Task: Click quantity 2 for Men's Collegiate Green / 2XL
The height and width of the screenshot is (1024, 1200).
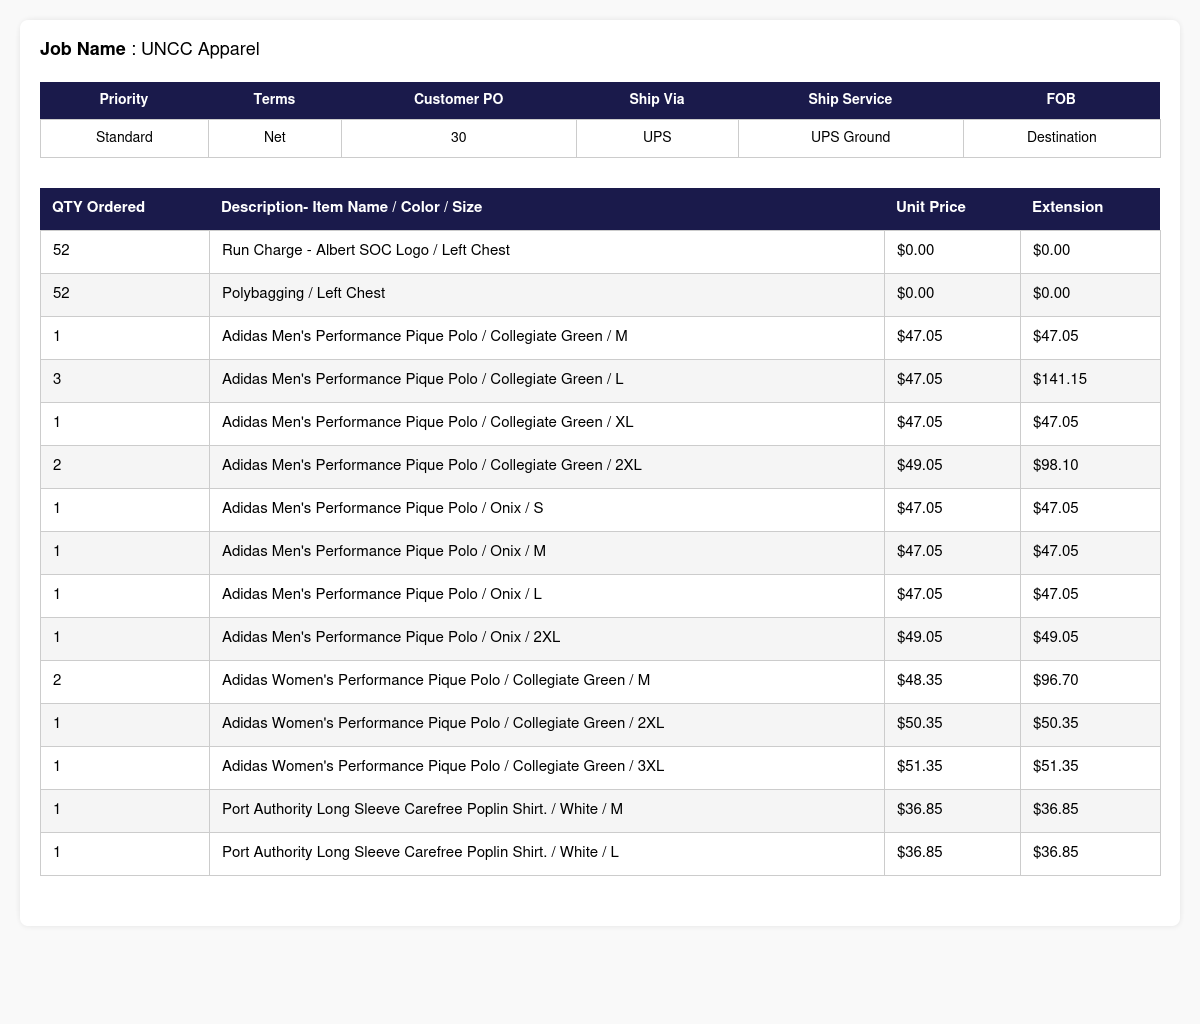Action: (57, 465)
